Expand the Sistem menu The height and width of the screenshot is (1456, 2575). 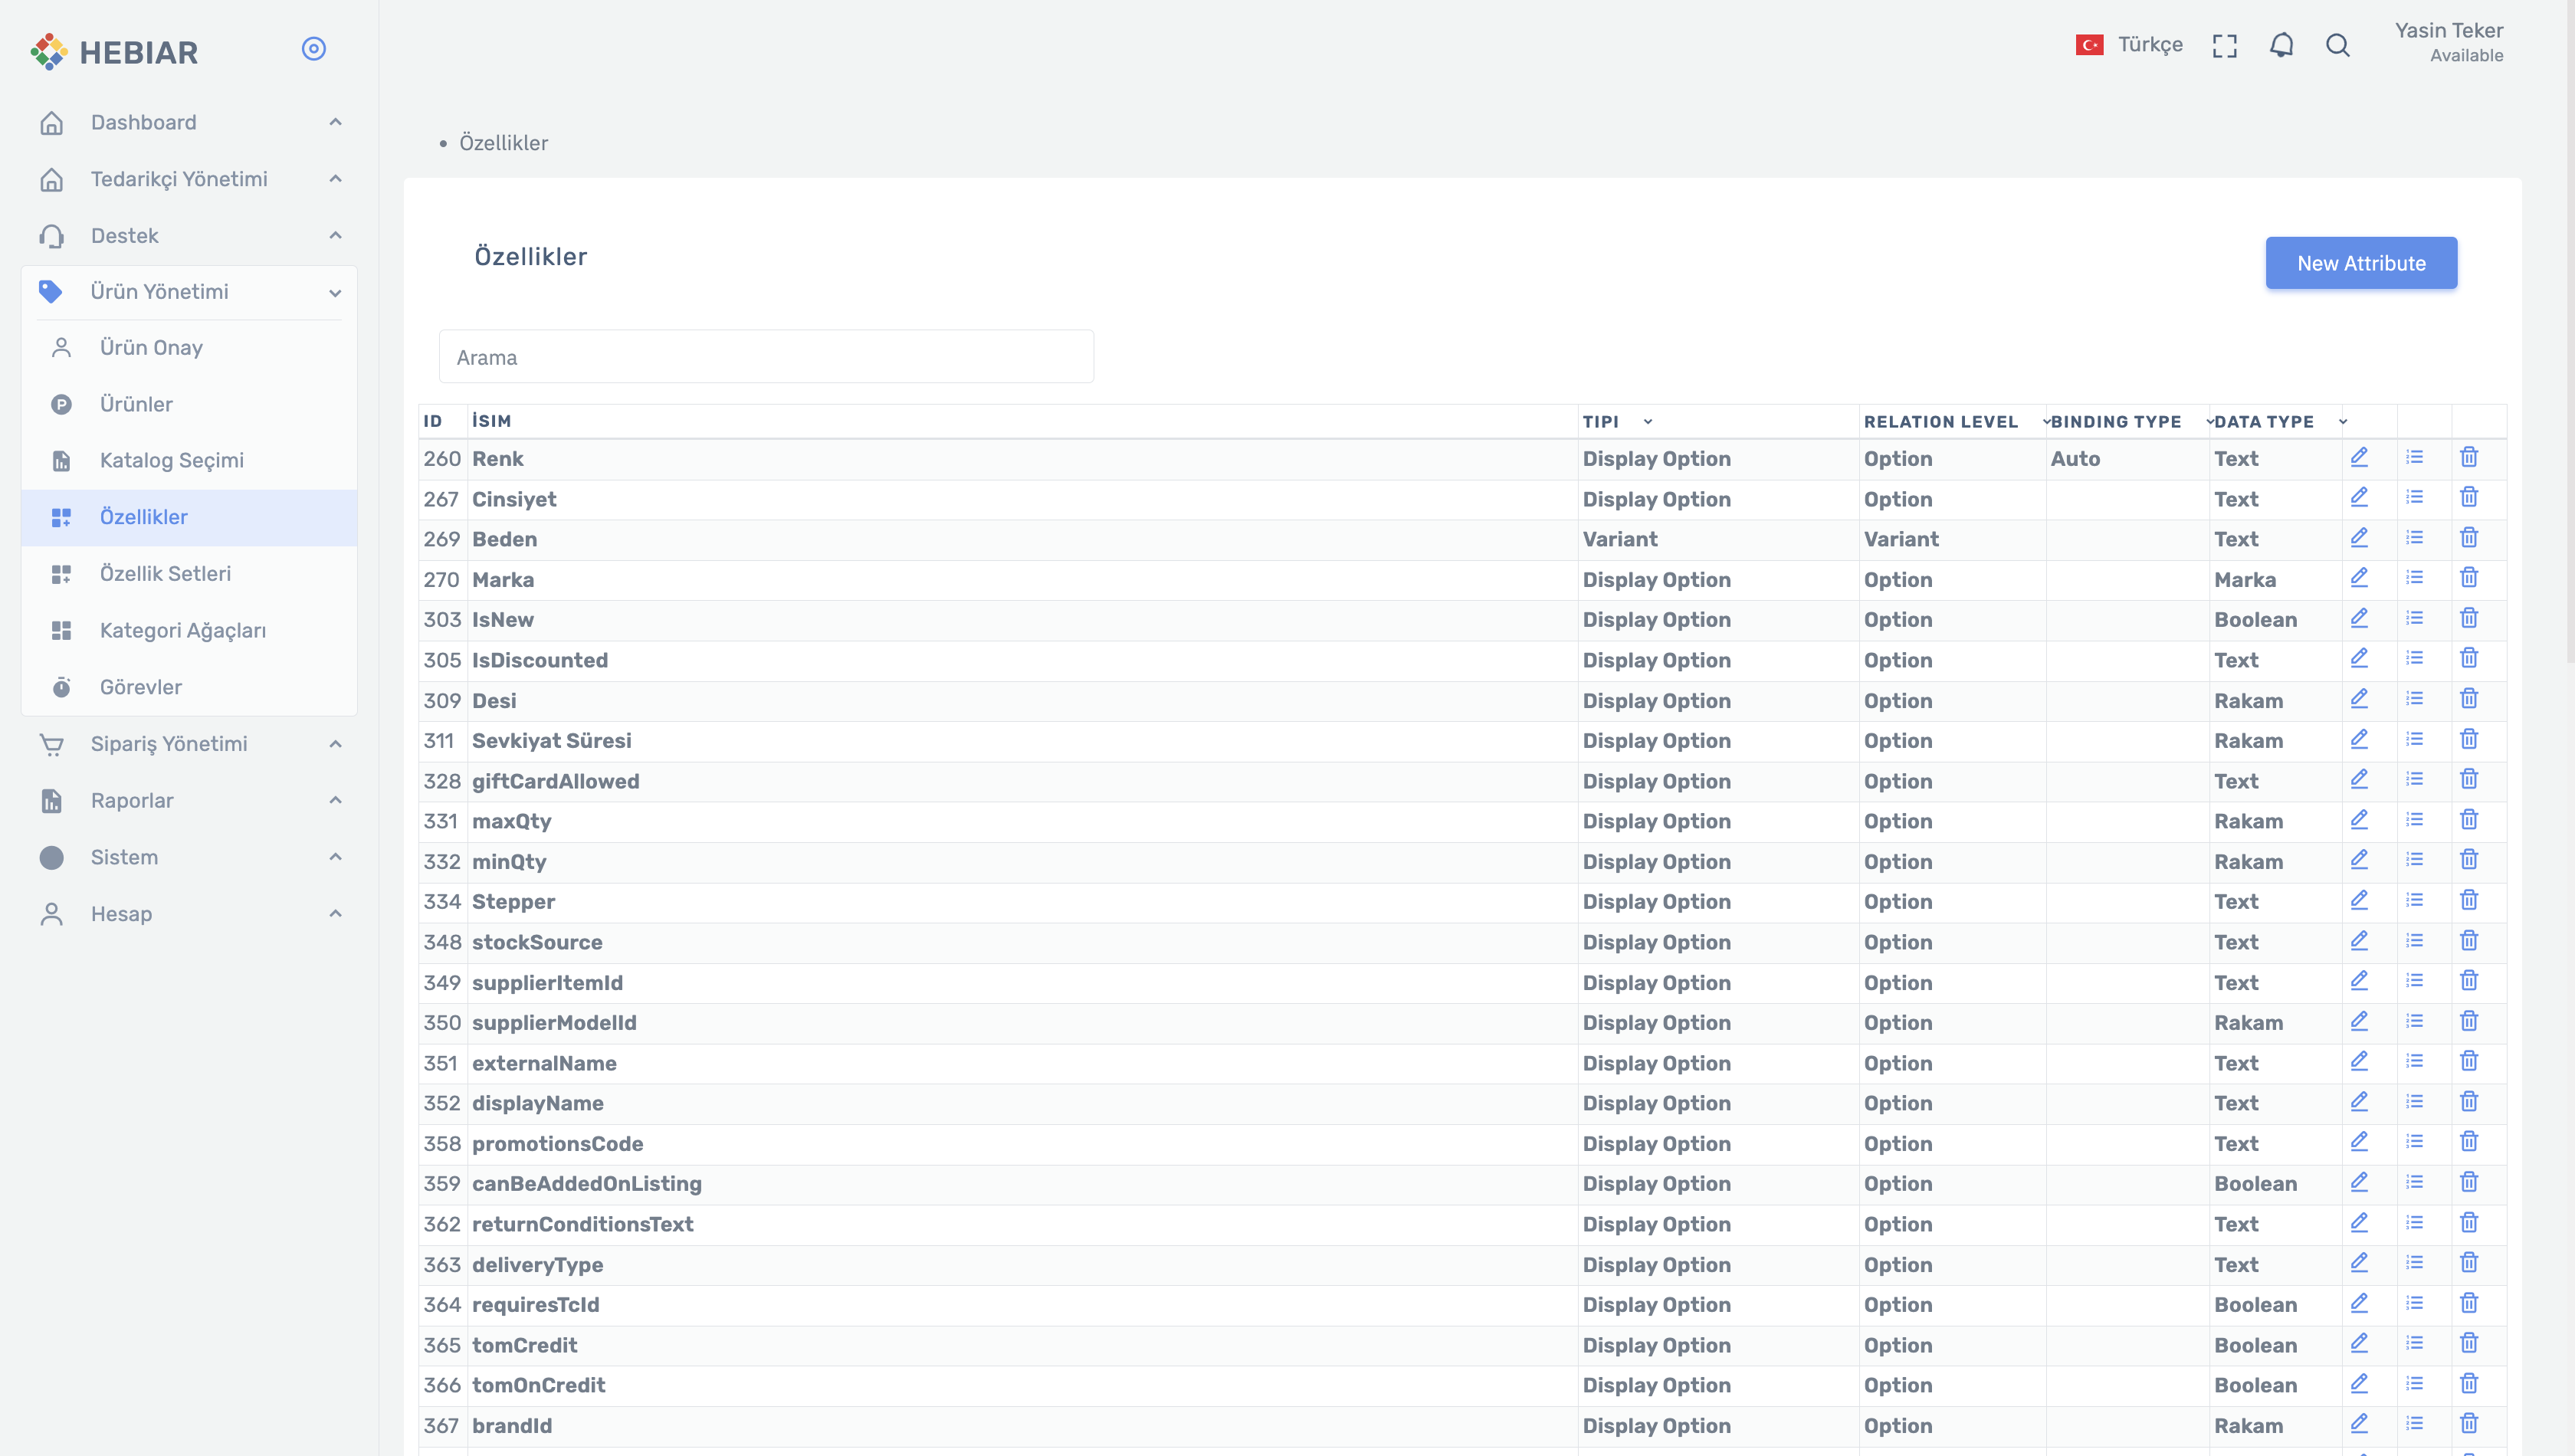pos(189,858)
